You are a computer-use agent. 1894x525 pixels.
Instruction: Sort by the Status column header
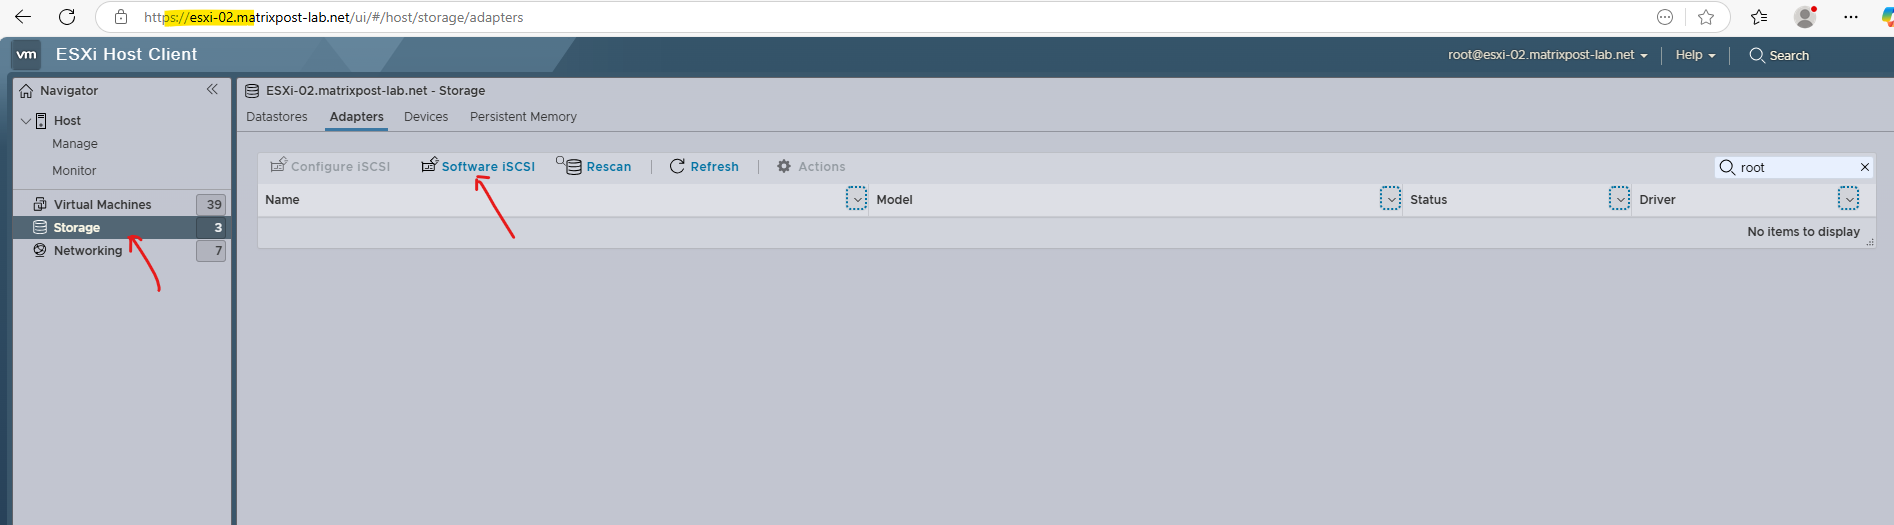coord(1428,200)
